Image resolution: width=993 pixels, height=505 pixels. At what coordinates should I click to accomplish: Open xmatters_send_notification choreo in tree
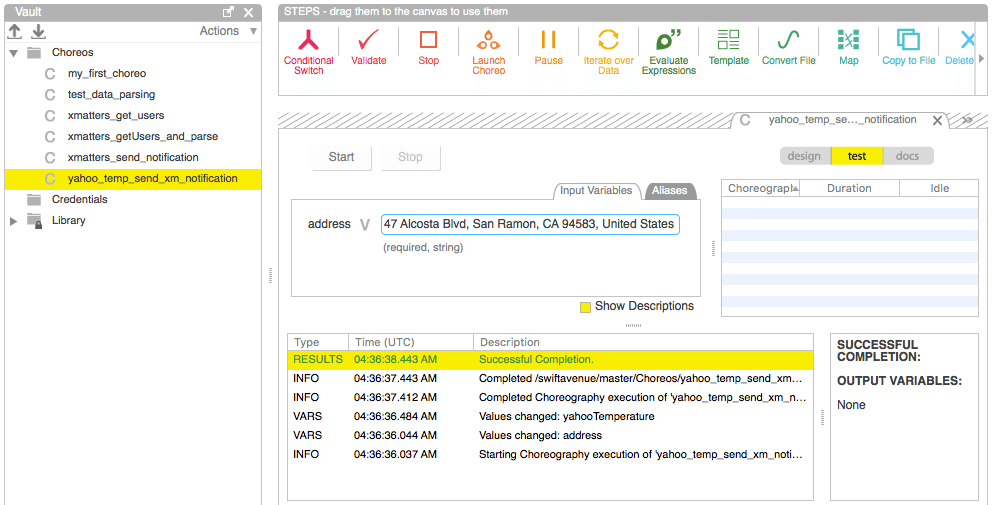133,157
